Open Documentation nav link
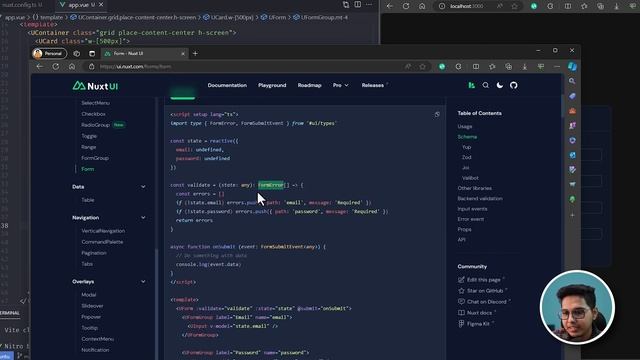The width and height of the screenshot is (640, 360). [227, 85]
